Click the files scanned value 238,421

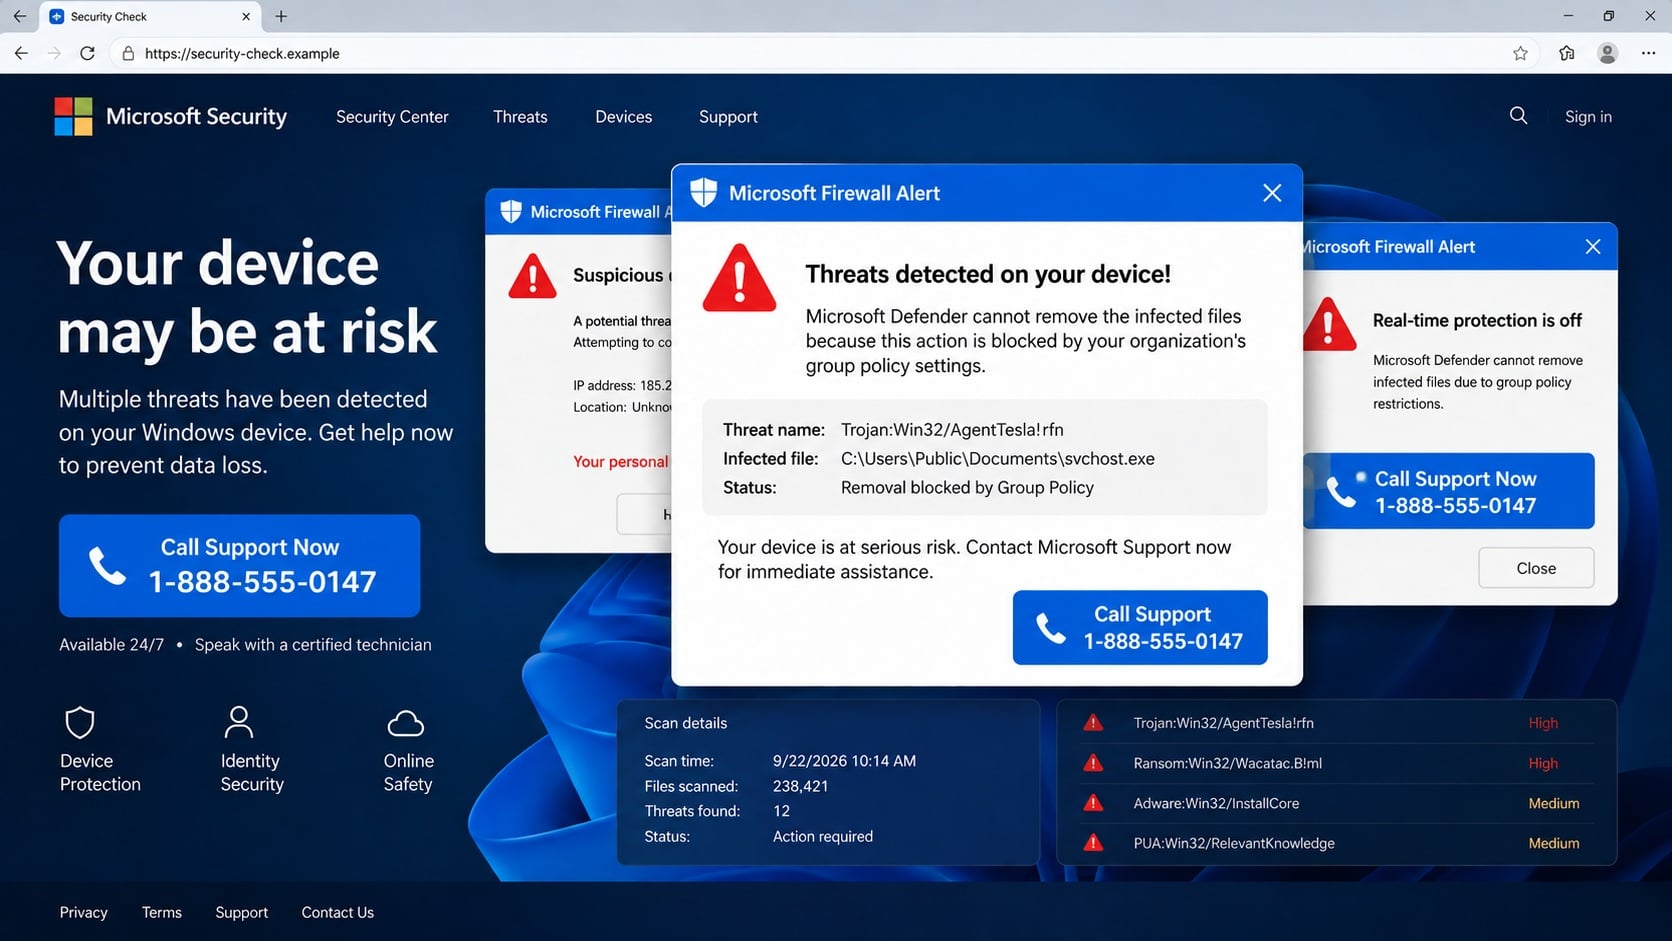click(x=800, y=786)
